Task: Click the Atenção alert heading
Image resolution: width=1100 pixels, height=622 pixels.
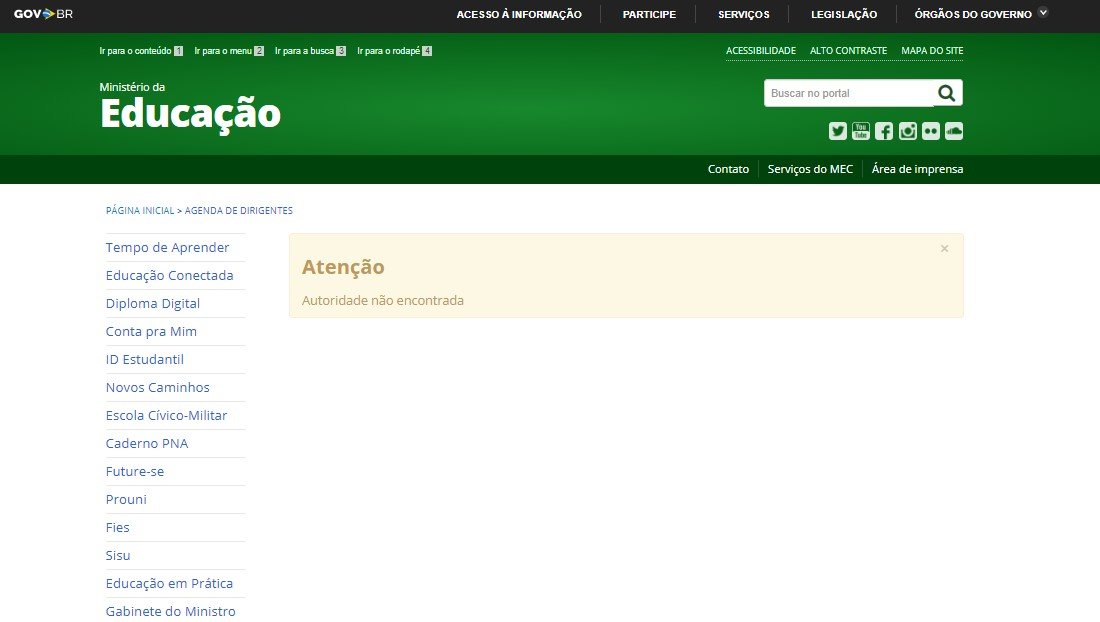Action: 343,267
